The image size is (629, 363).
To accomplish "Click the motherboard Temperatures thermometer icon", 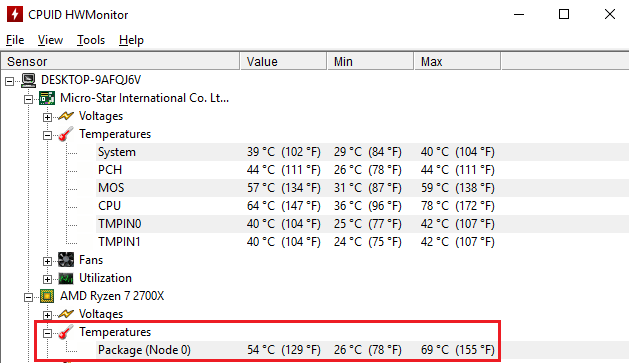I will [x=66, y=134].
